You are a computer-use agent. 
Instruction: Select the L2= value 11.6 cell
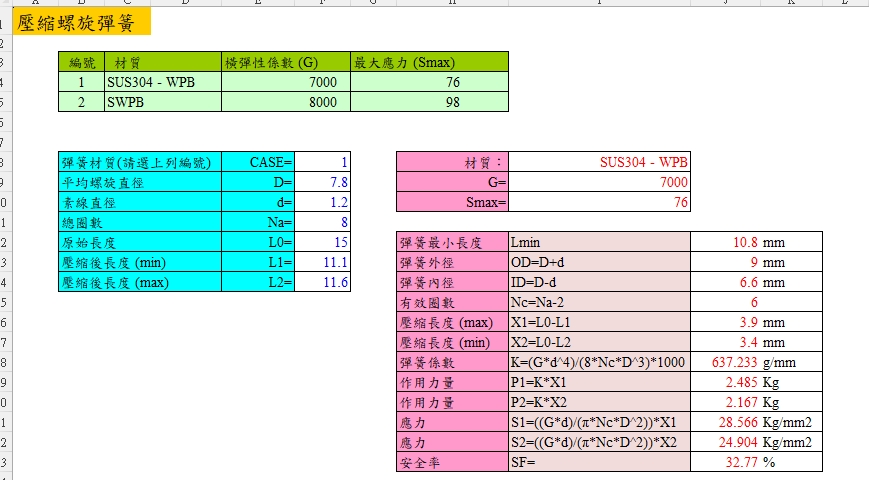(324, 283)
